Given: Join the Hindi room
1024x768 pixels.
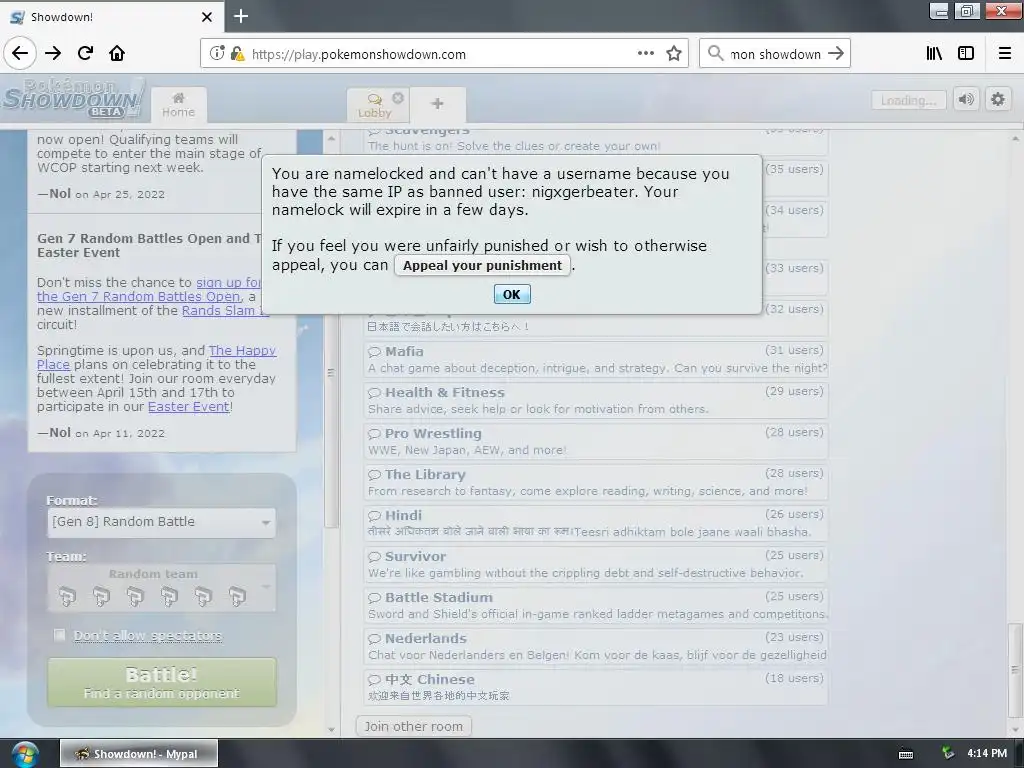Looking at the screenshot, I should (596, 524).
